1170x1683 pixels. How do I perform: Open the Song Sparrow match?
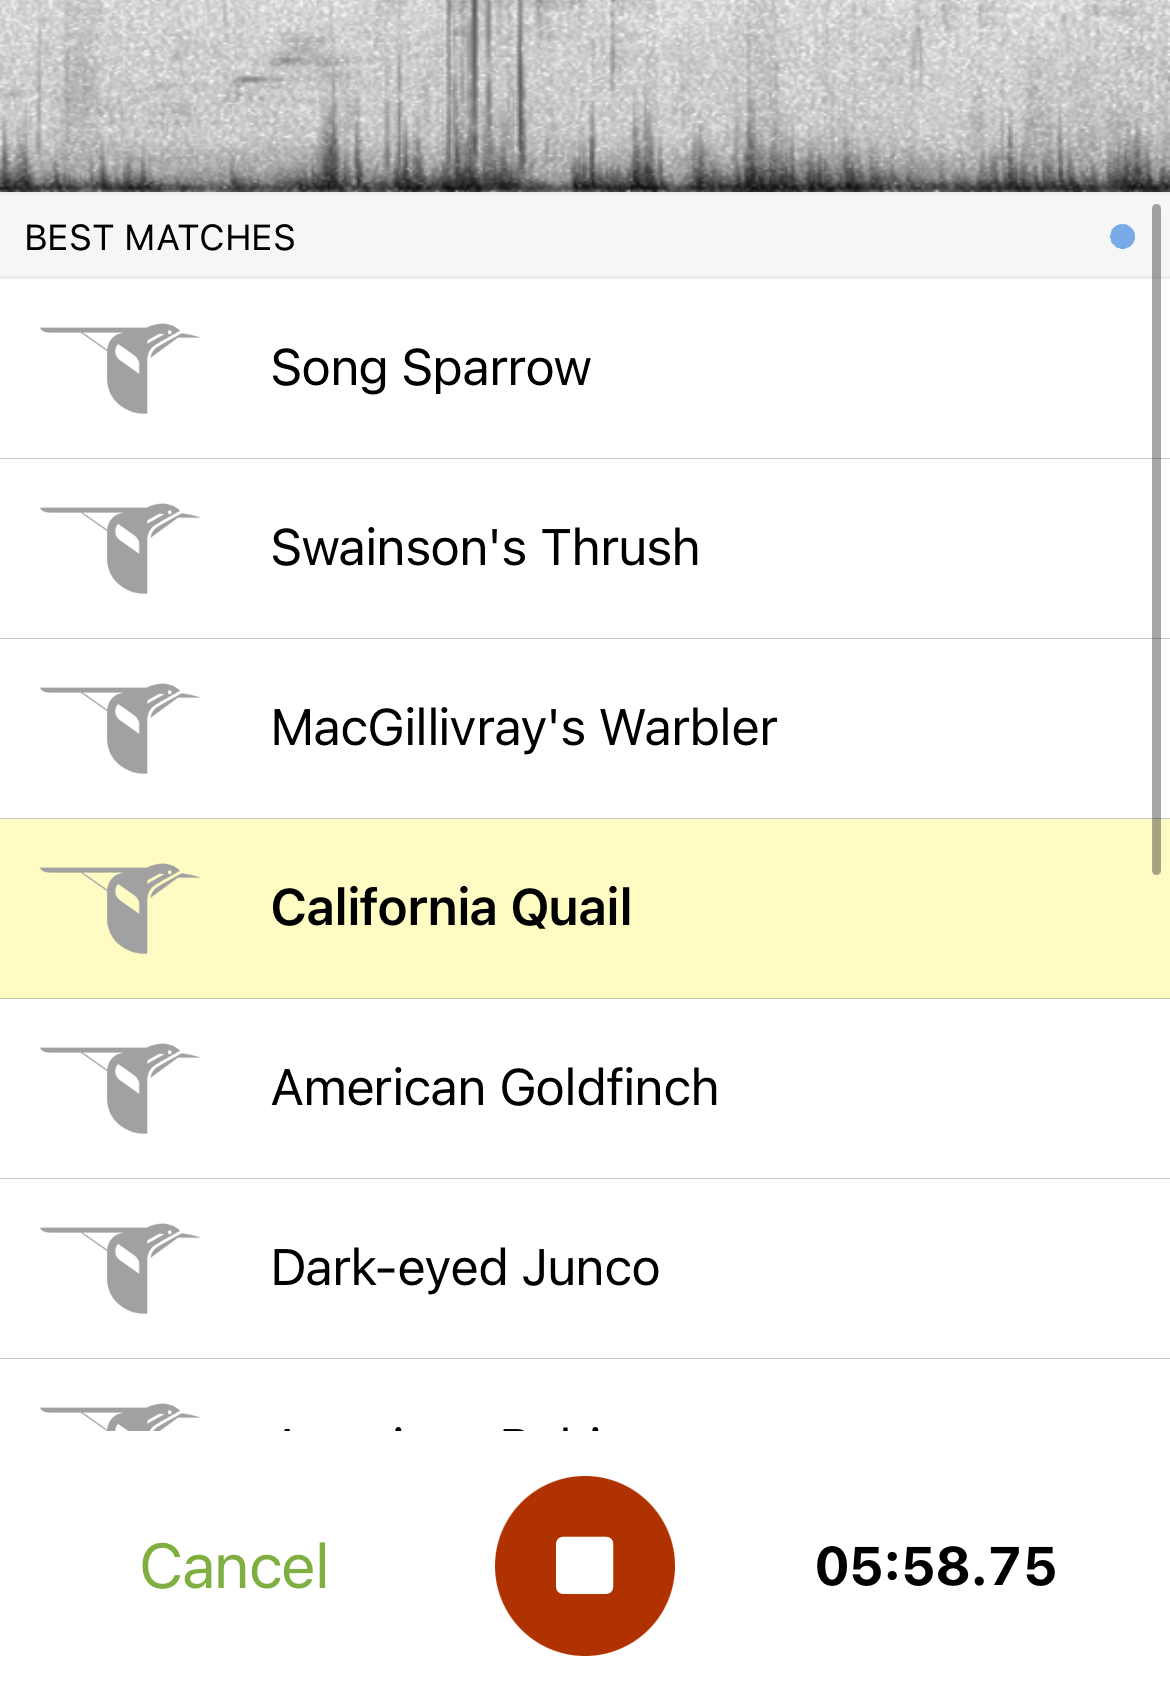[x=431, y=368]
